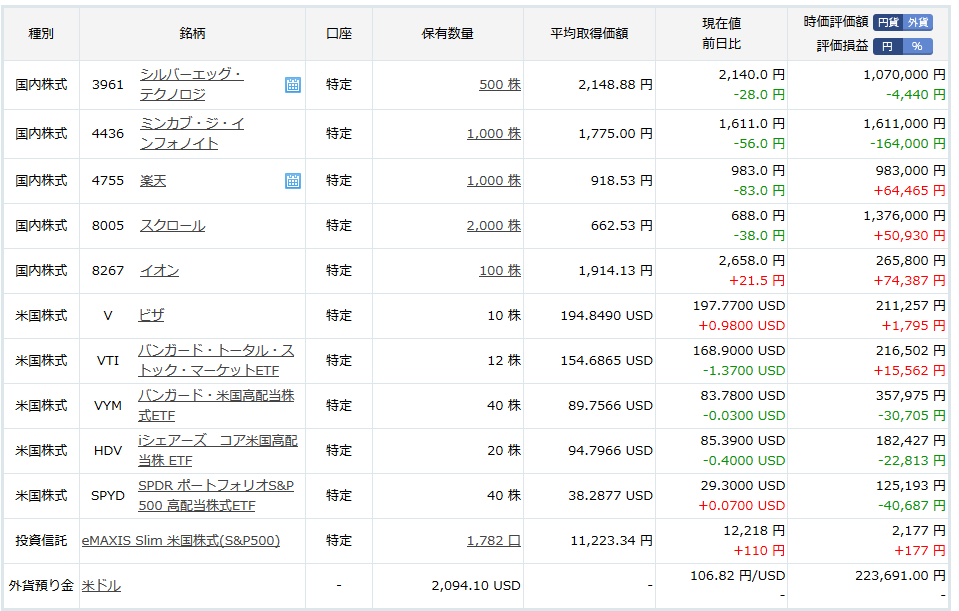Select stock code 8005

pyautogui.click(x=108, y=226)
